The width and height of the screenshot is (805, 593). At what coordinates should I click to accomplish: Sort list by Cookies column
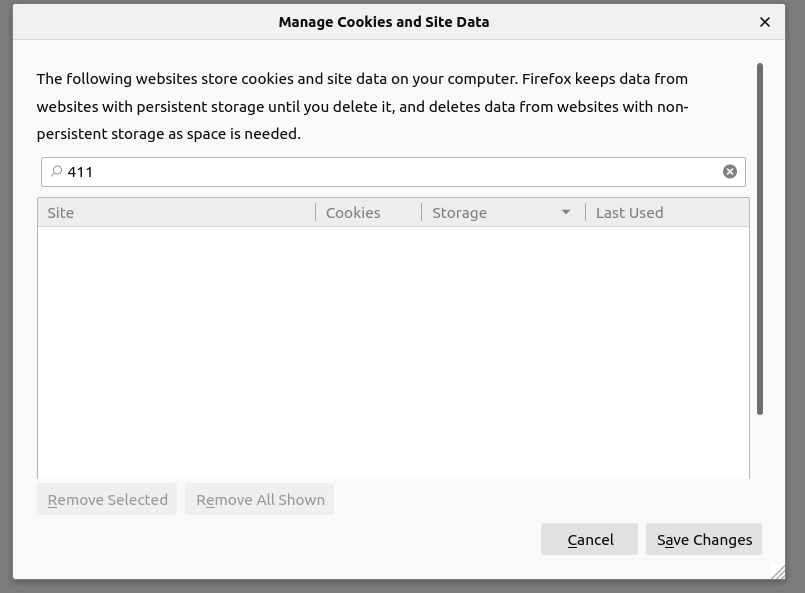pos(367,213)
